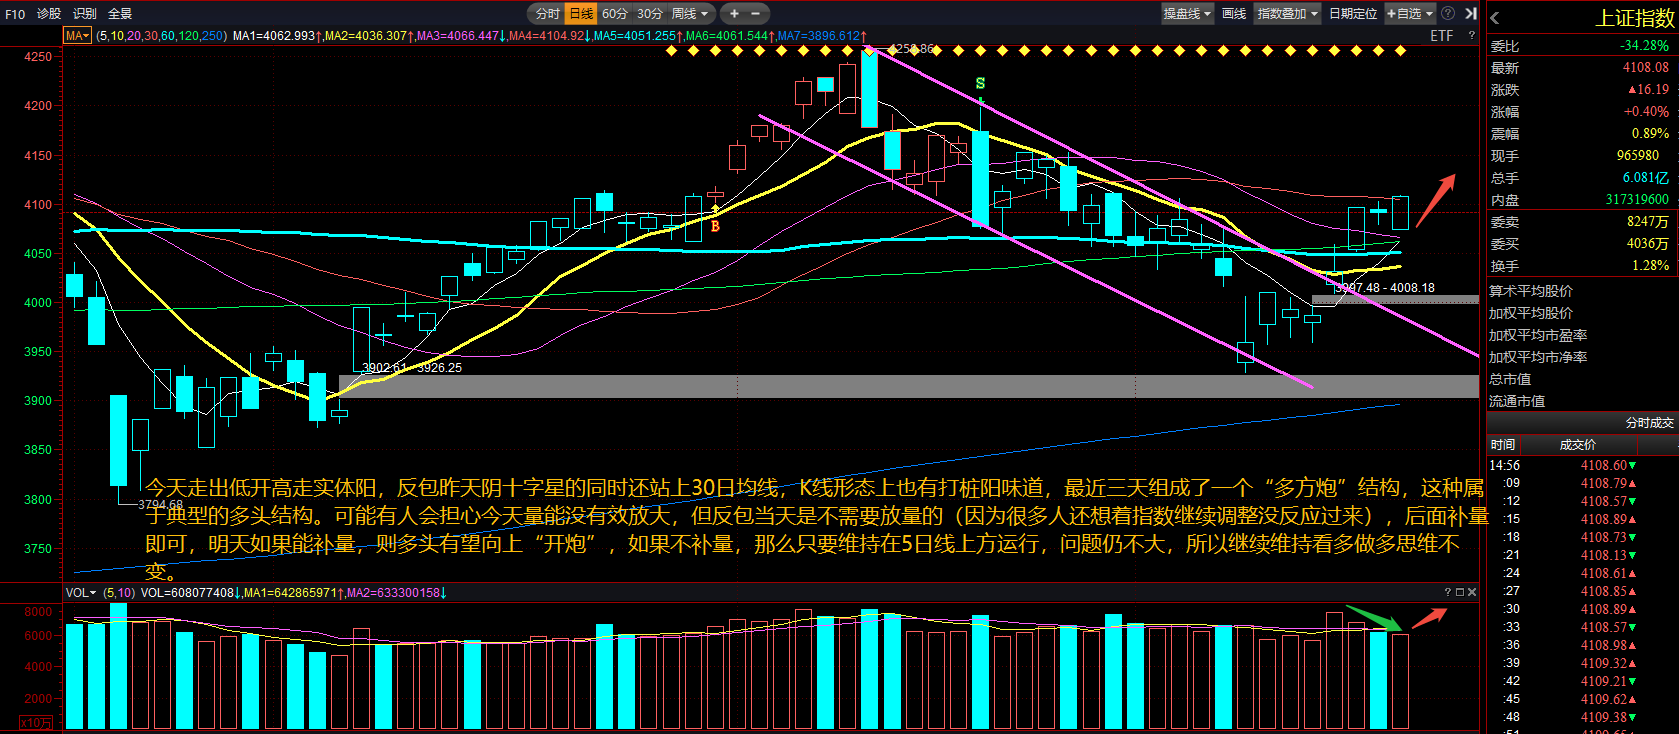
Task: Click the 3902.61 - 3926.25 gap label
Action: (x=412, y=368)
